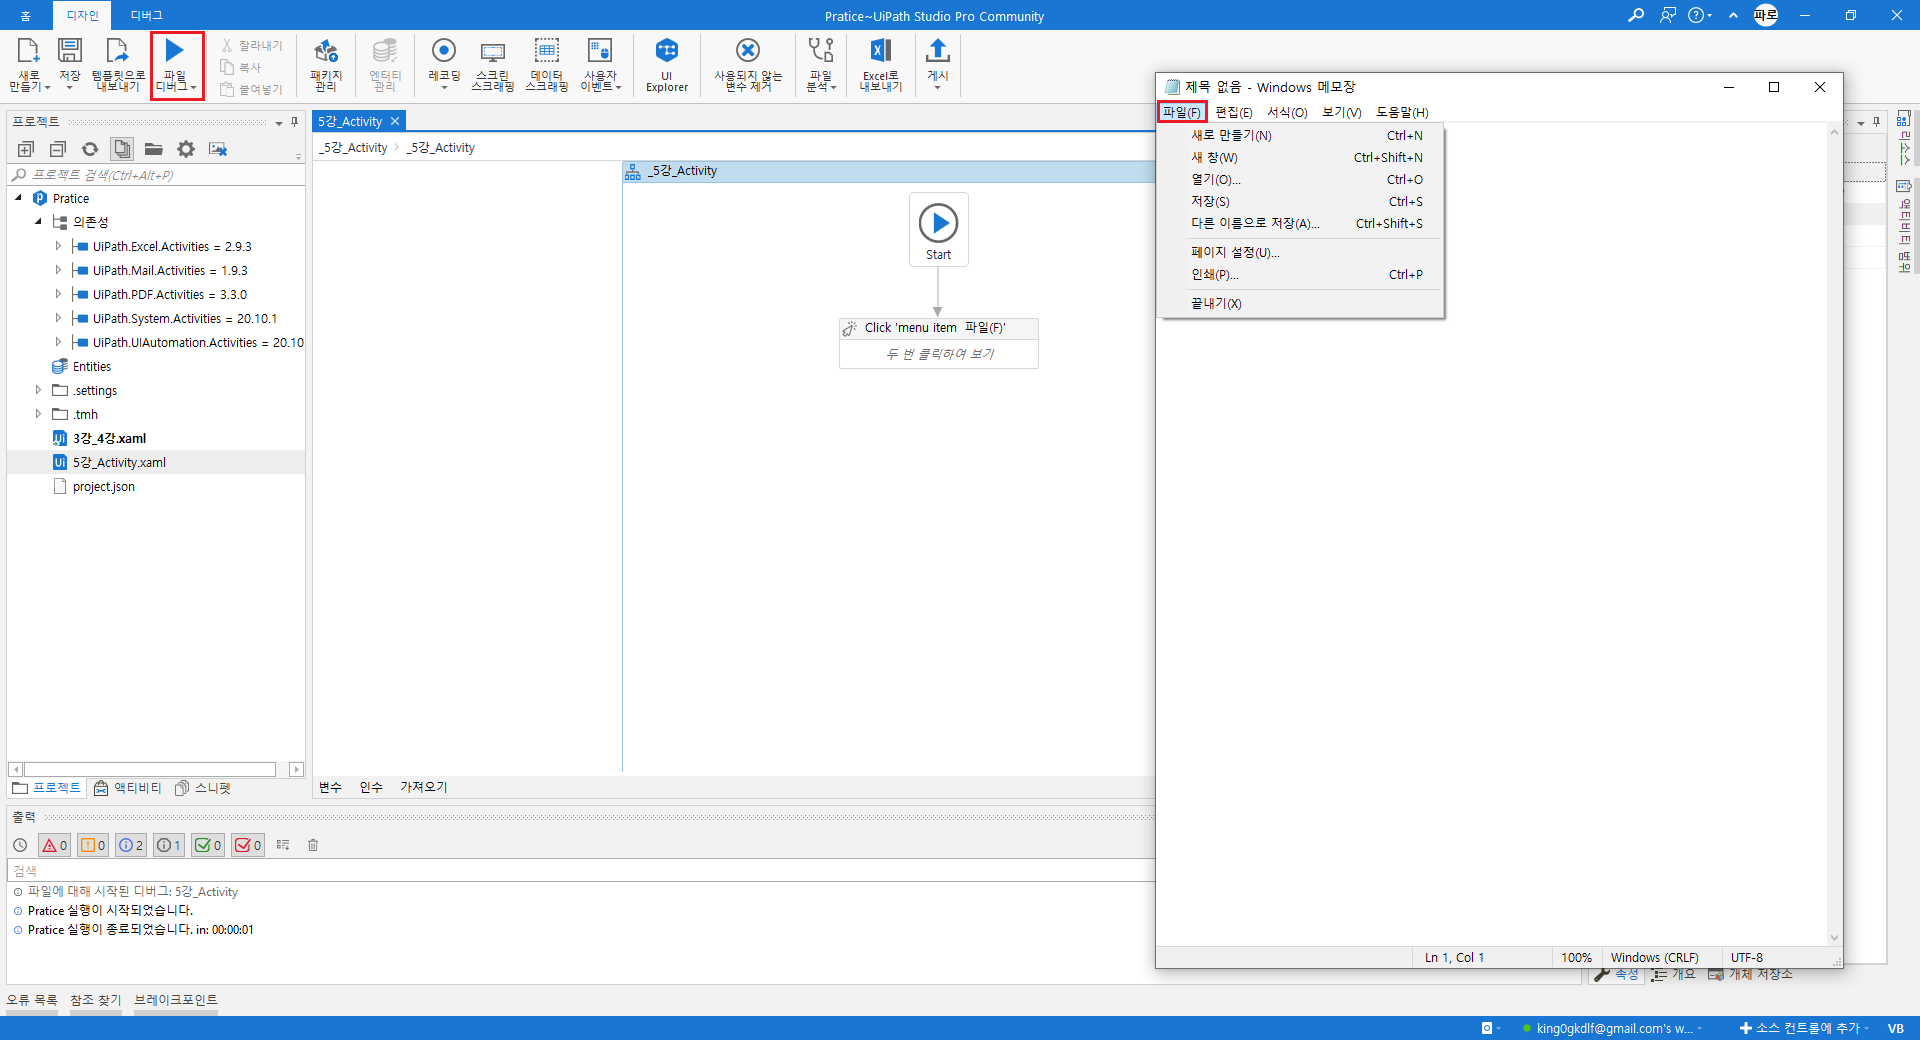Select the Start node in the flowchart
Viewport: 1920px width, 1040px height.
click(x=938, y=229)
